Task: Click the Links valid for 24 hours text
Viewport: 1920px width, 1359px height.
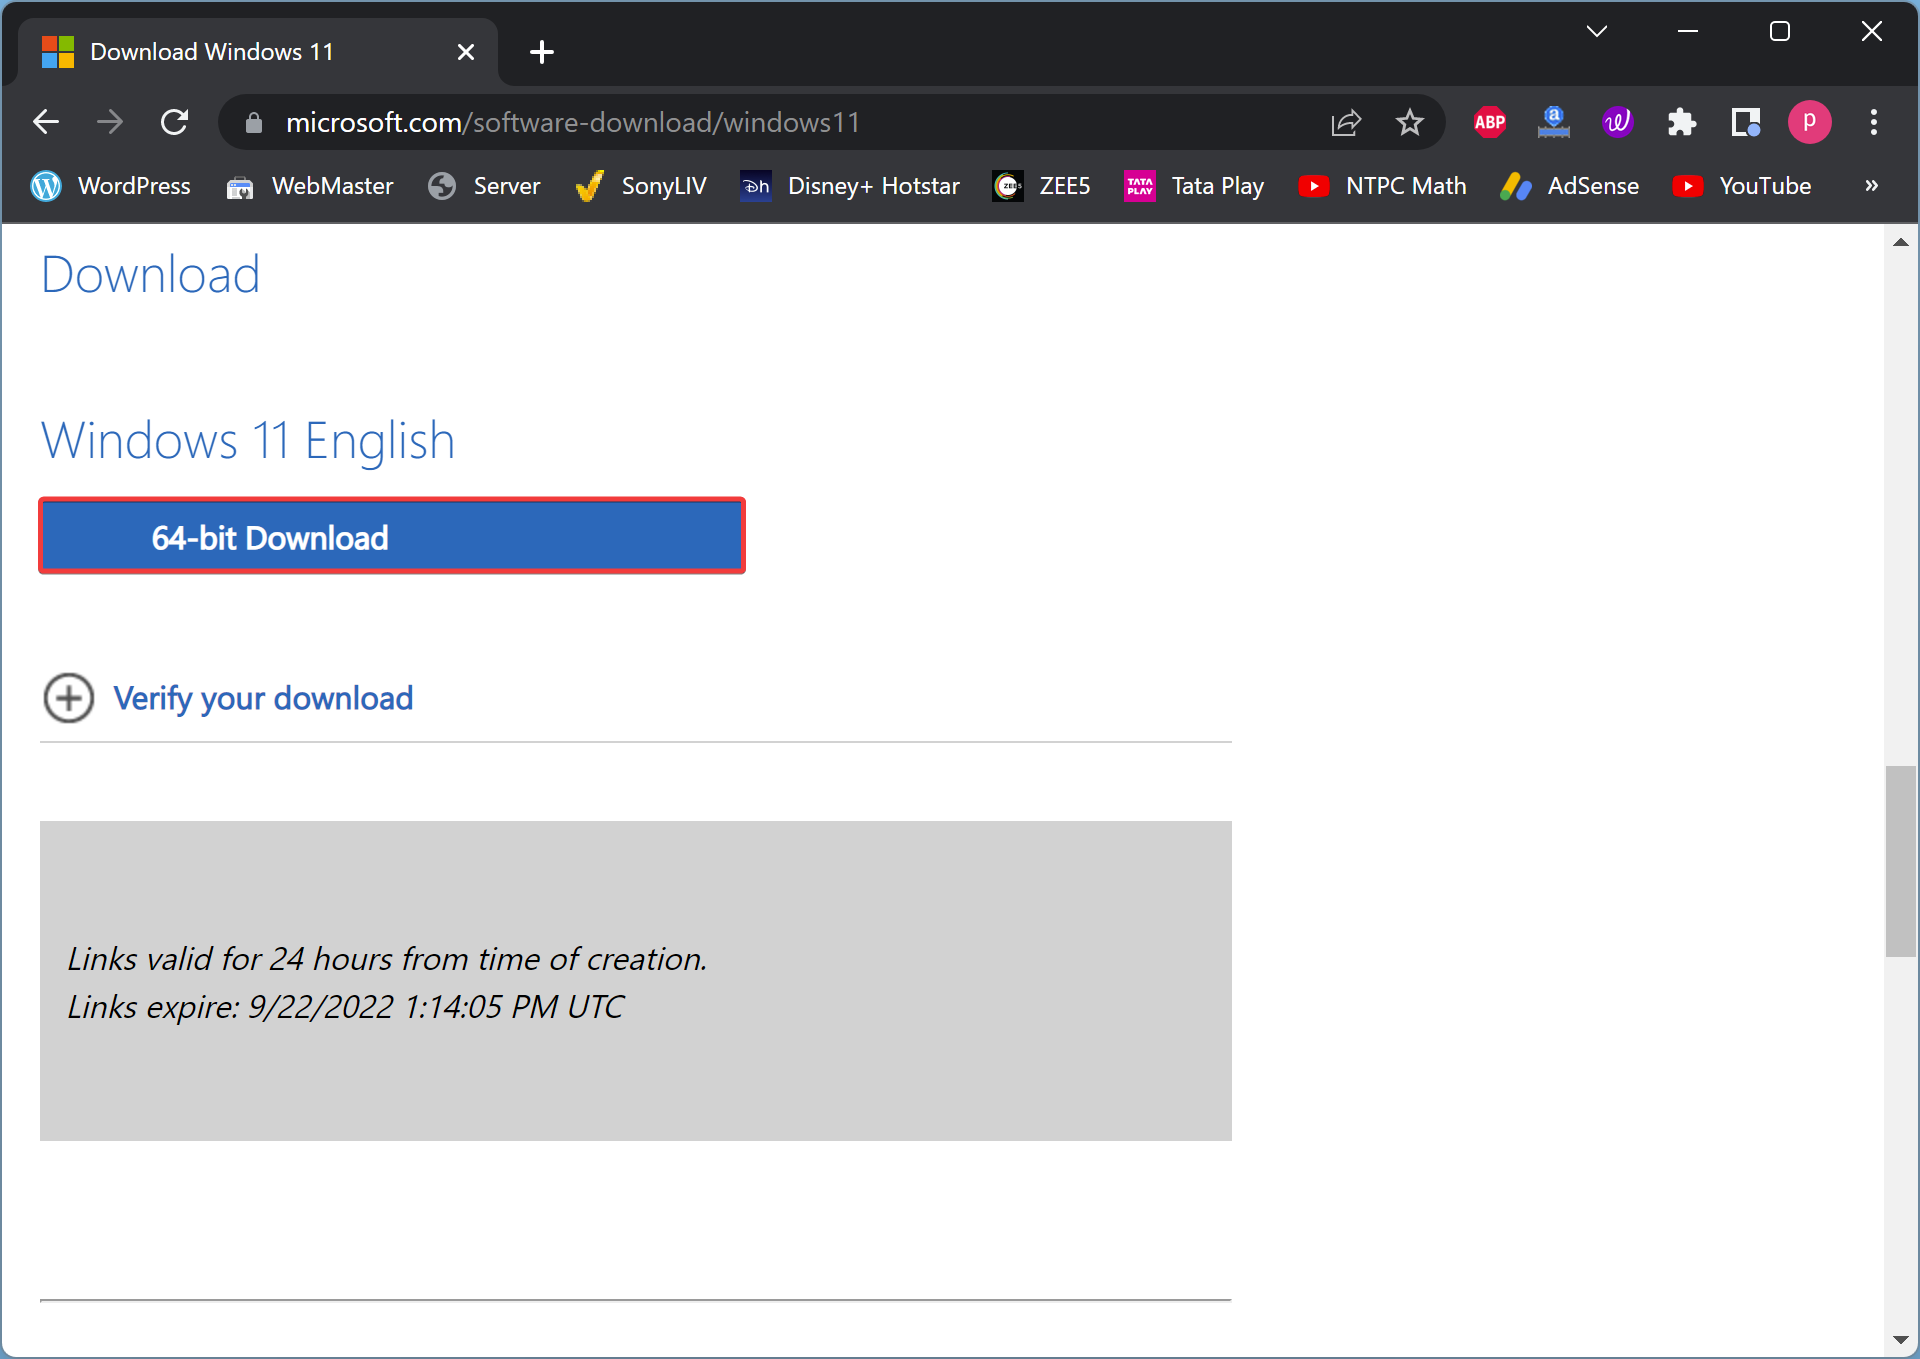Action: pos(388,959)
